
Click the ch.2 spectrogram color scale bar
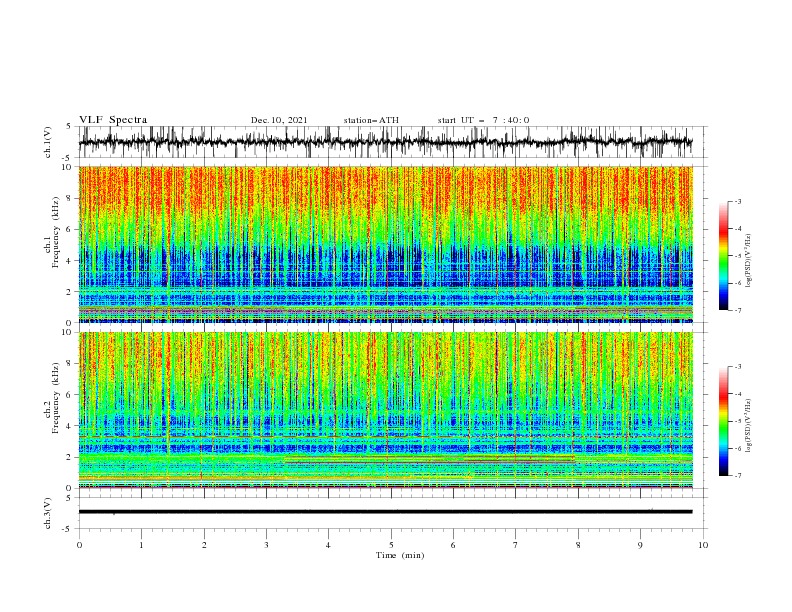click(x=723, y=421)
